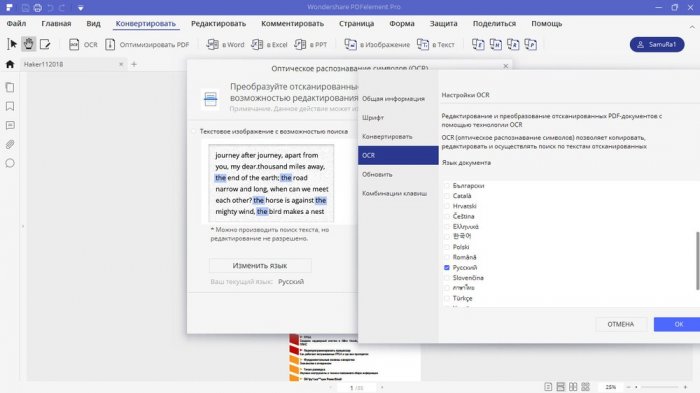The image size is (700, 393).
Task: Open the bookmarks panel icon in sidebar
Action: pyautogui.click(x=10, y=106)
